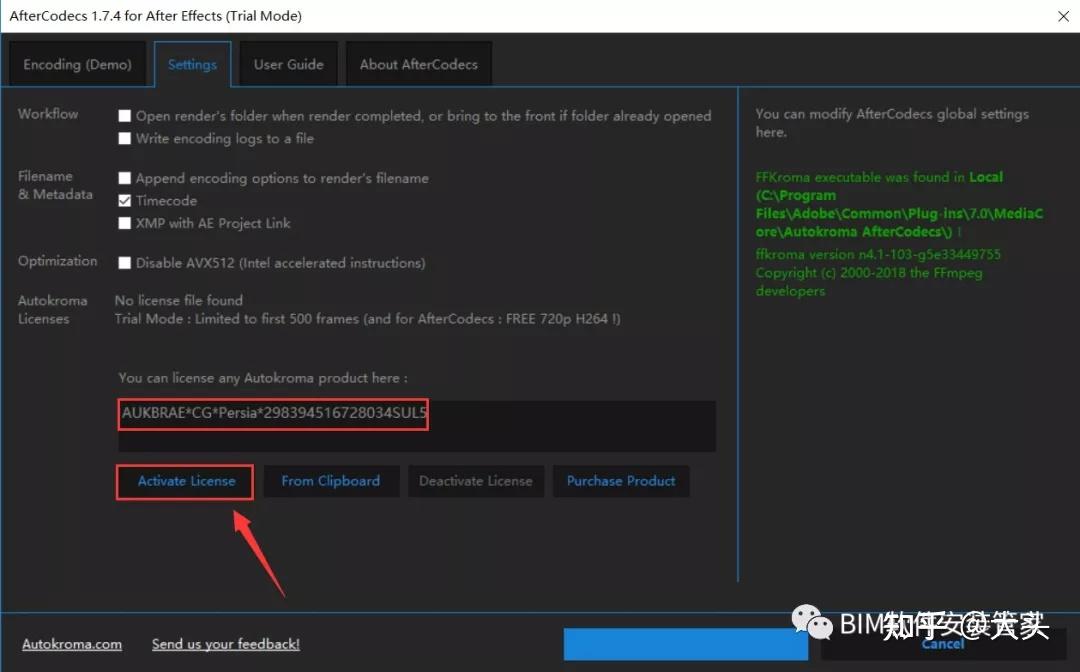Disable the Timecode option
Viewport: 1080px width, 672px height.
(124, 200)
